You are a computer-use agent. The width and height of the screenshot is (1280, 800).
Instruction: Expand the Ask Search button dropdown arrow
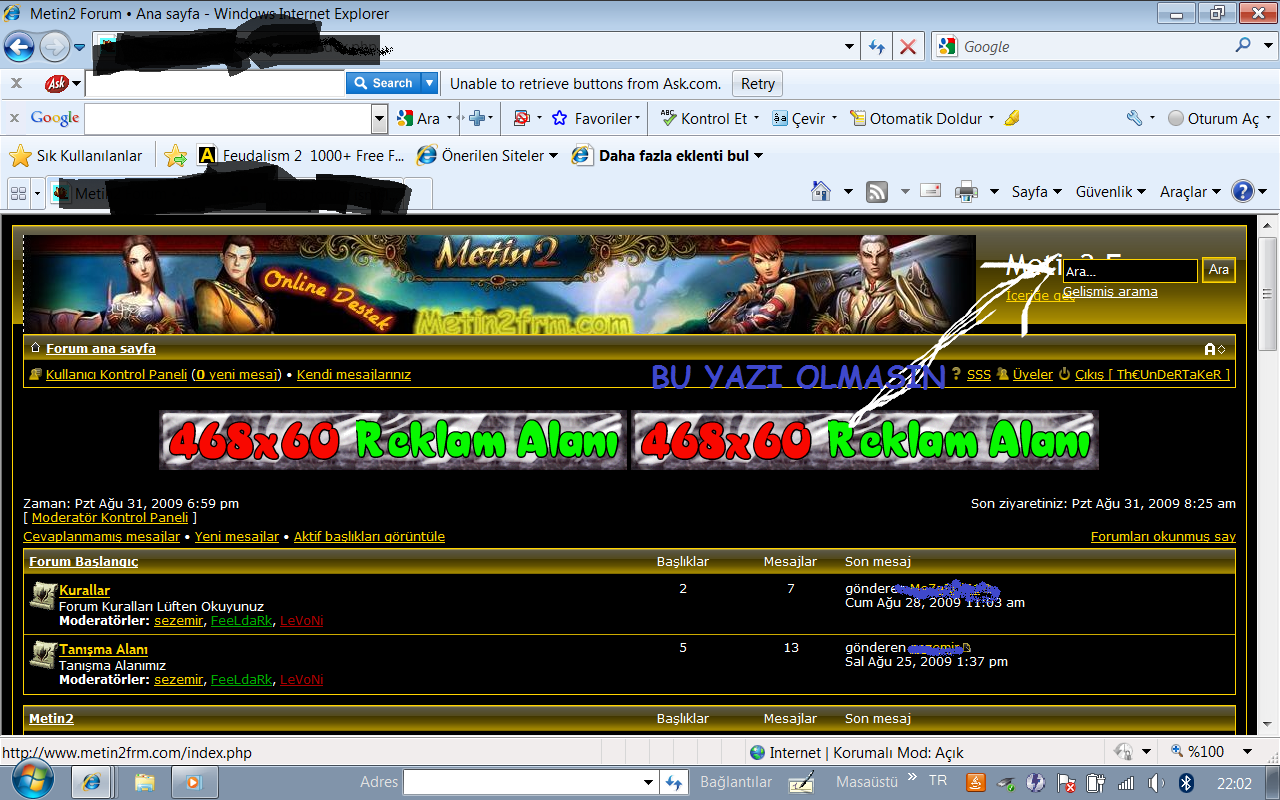[x=429, y=83]
